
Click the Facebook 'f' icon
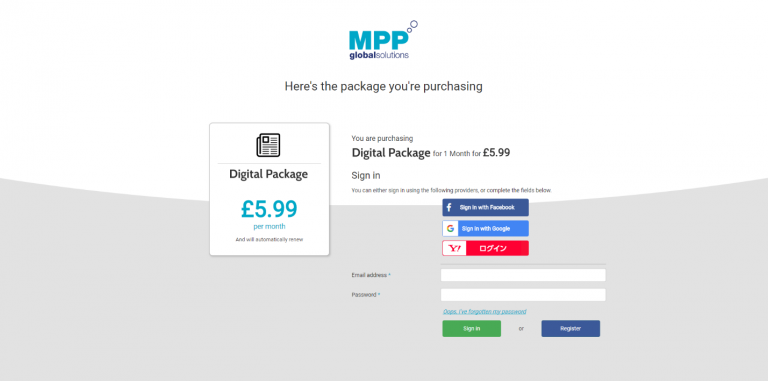click(449, 208)
